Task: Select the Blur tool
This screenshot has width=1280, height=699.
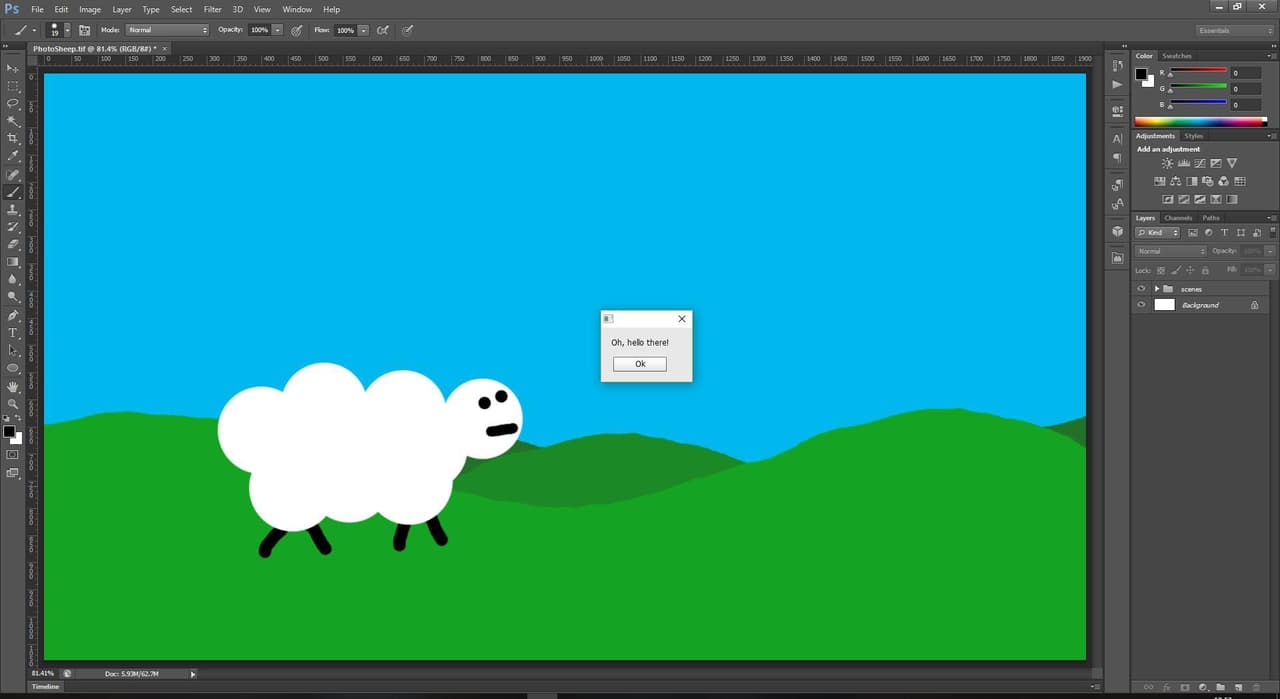Action: pos(13,279)
